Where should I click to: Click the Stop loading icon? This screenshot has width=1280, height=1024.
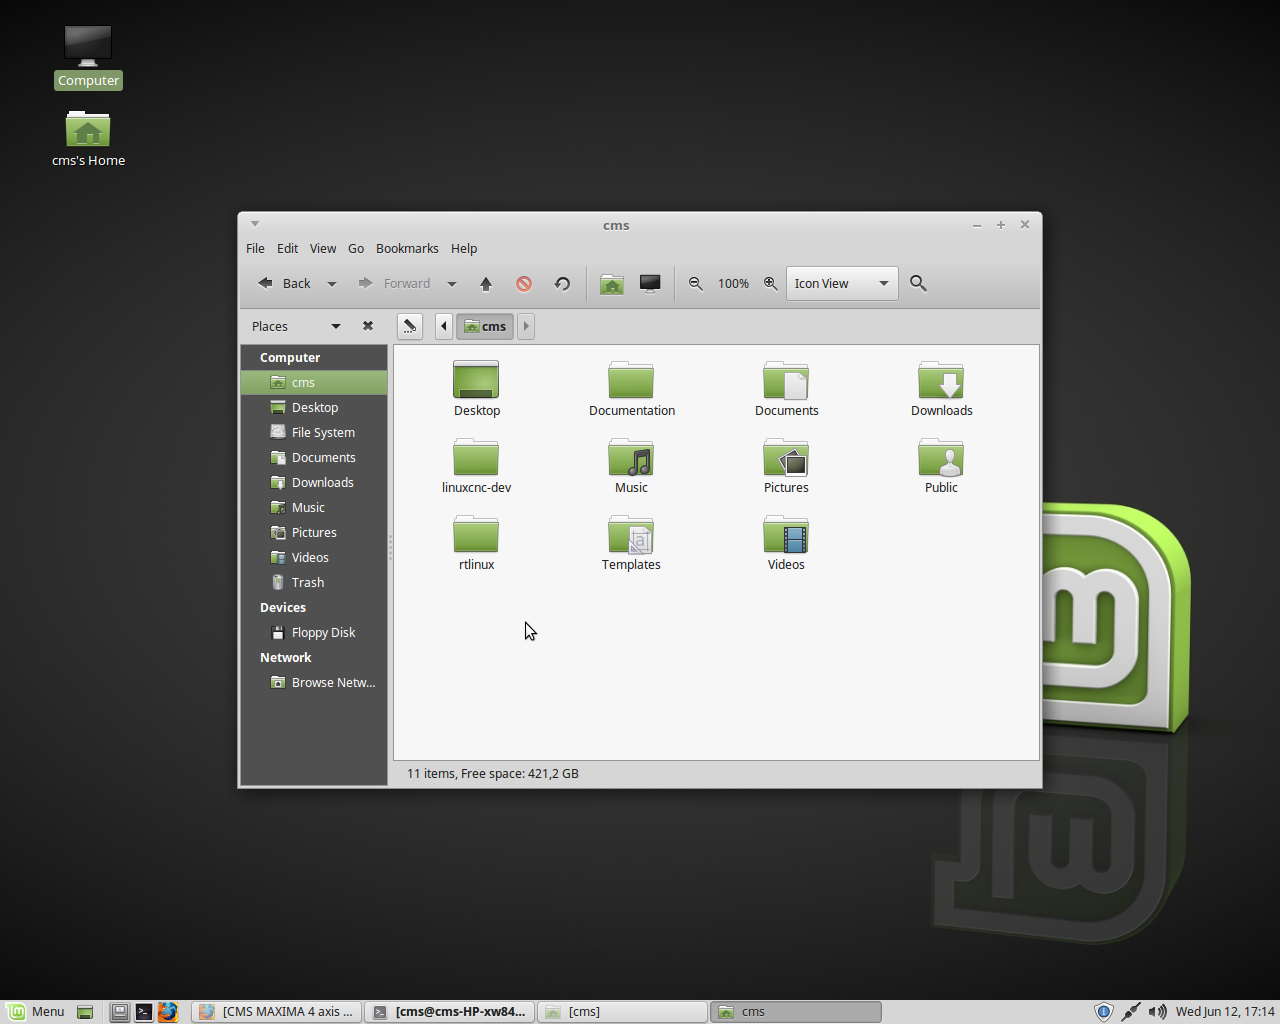[524, 284]
